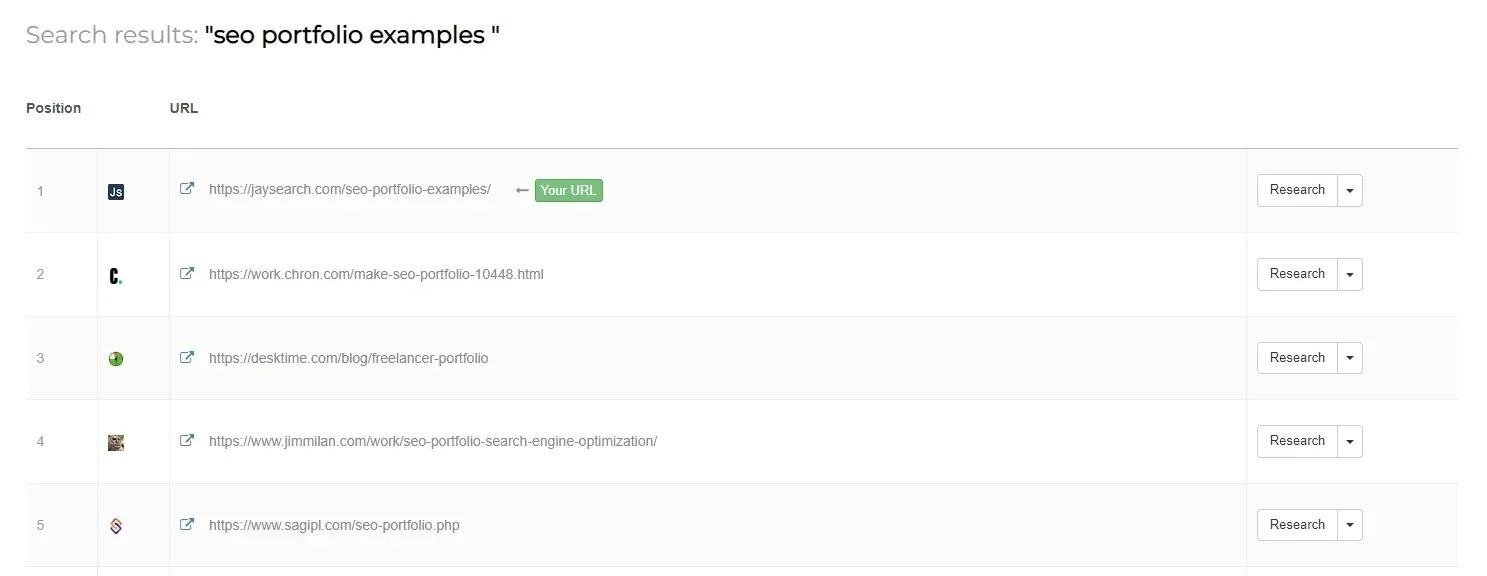
Task: Open external link icon for work.chron.com result
Action: [187, 273]
